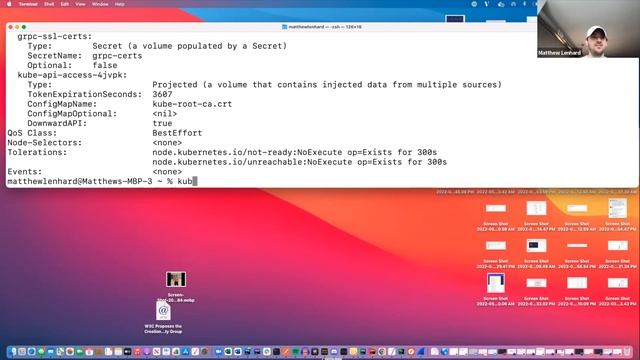Open Mail in the dock

(x=51, y=351)
